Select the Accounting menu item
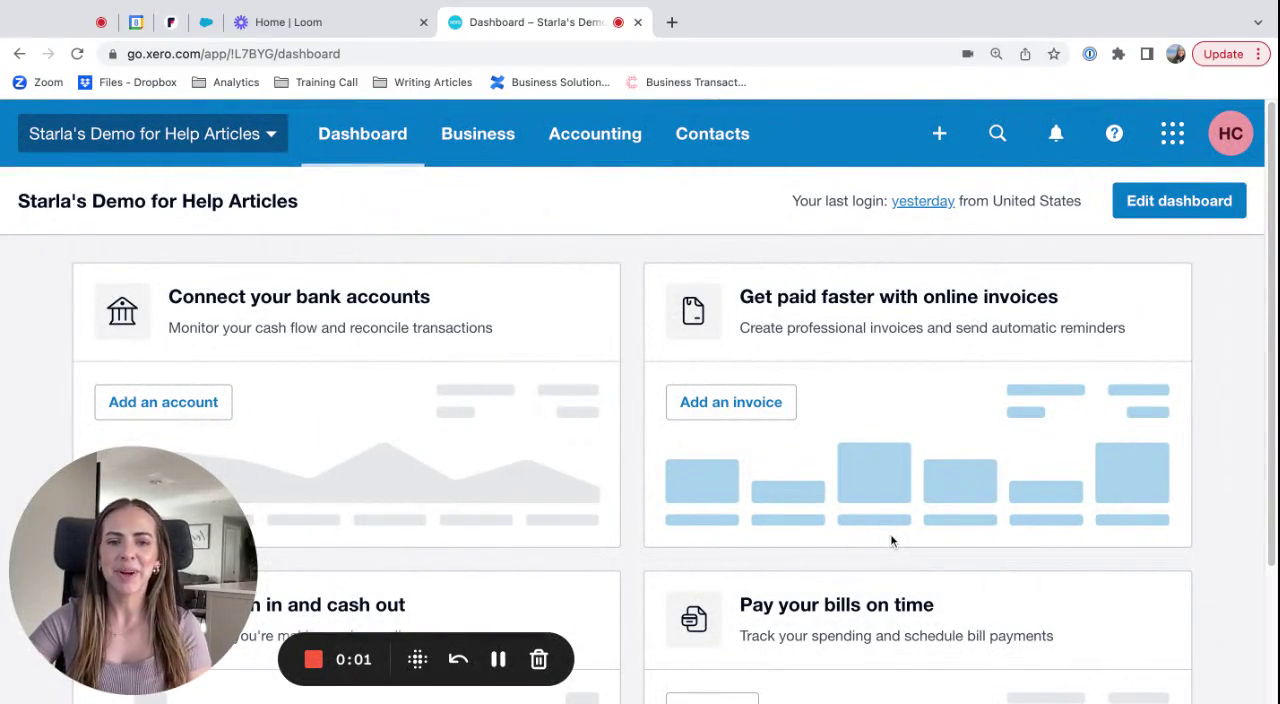This screenshot has height=704, width=1280. pyautogui.click(x=594, y=133)
